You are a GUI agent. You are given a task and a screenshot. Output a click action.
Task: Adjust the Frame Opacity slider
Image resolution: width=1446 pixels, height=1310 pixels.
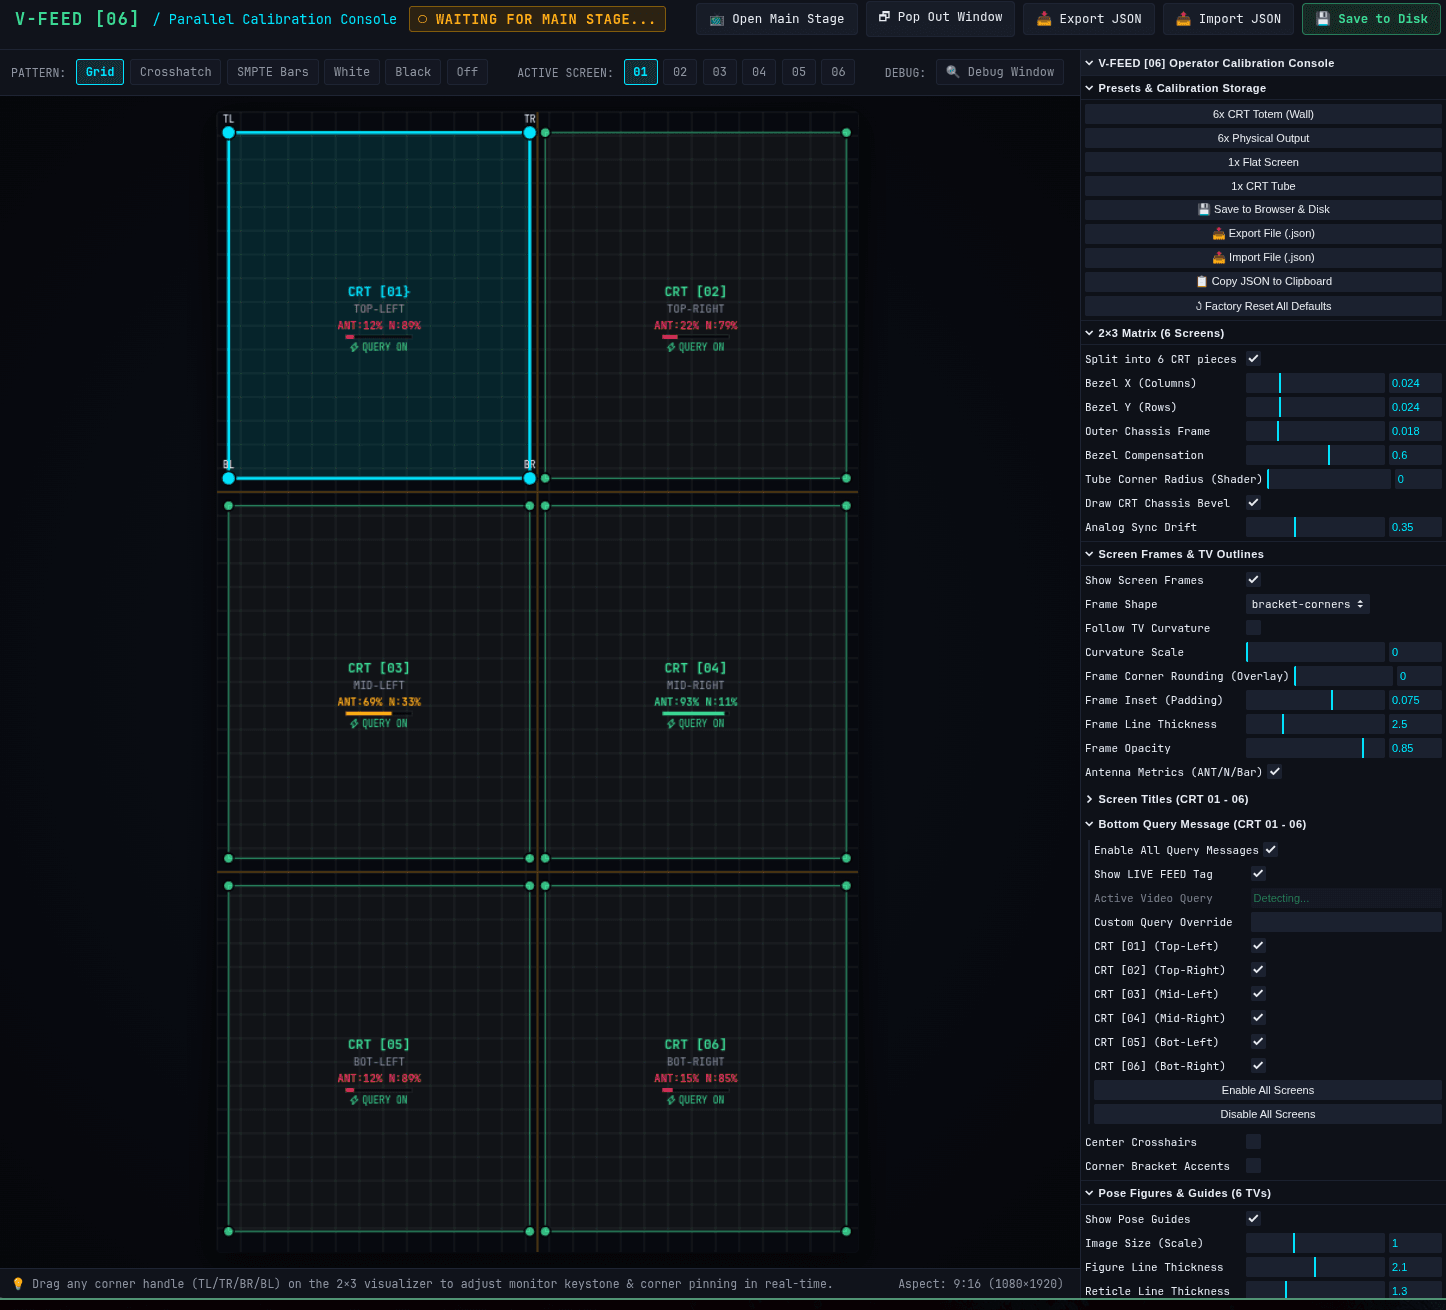coord(1315,748)
